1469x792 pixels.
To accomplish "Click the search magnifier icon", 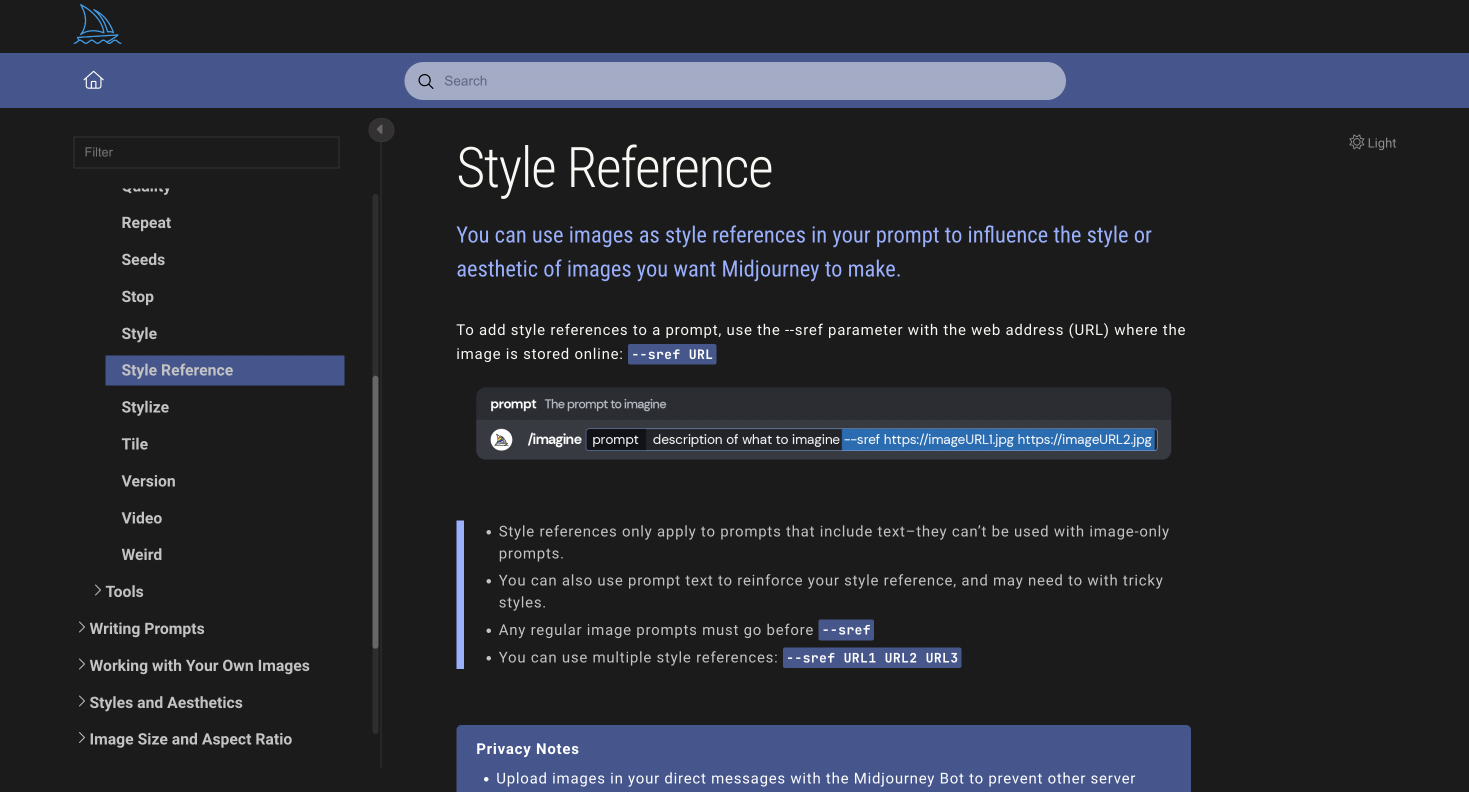I will click(426, 81).
